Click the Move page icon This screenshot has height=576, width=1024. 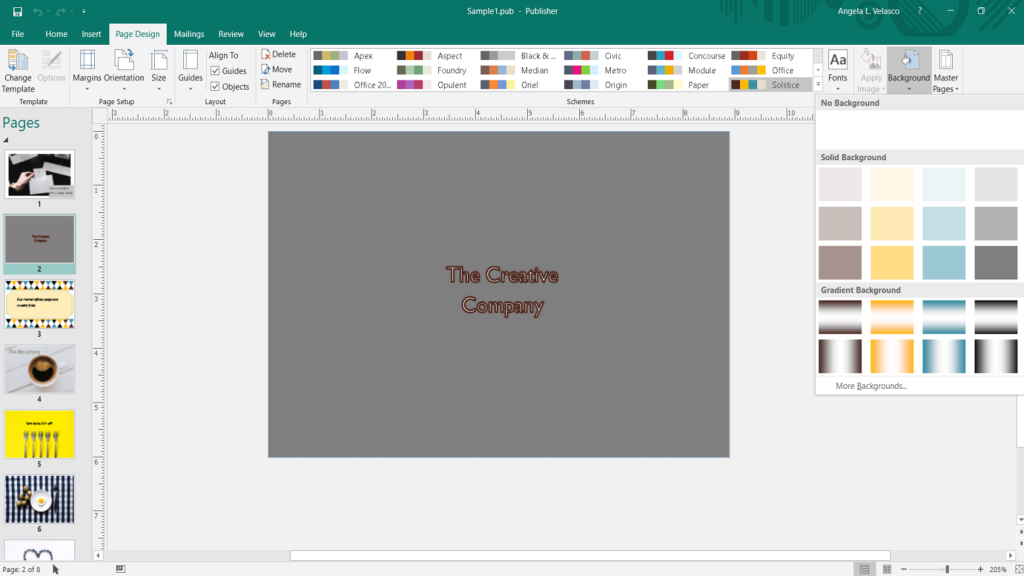click(x=279, y=69)
